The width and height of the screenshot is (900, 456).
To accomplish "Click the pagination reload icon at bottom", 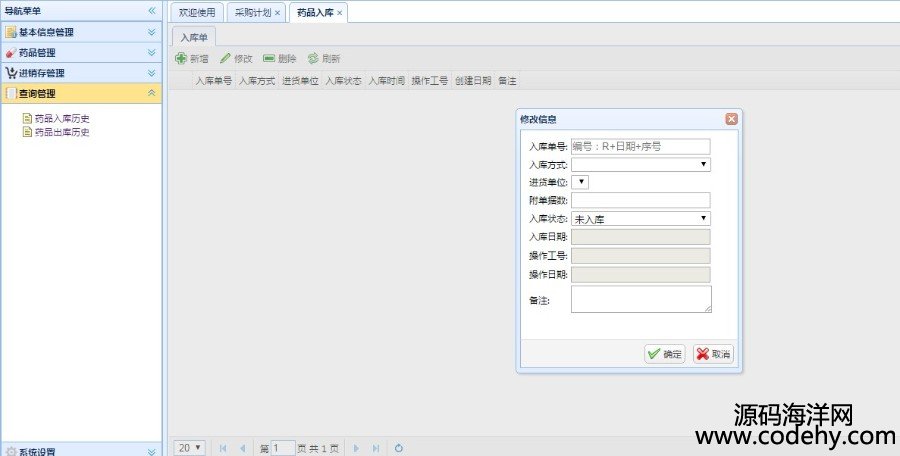I will point(398,448).
